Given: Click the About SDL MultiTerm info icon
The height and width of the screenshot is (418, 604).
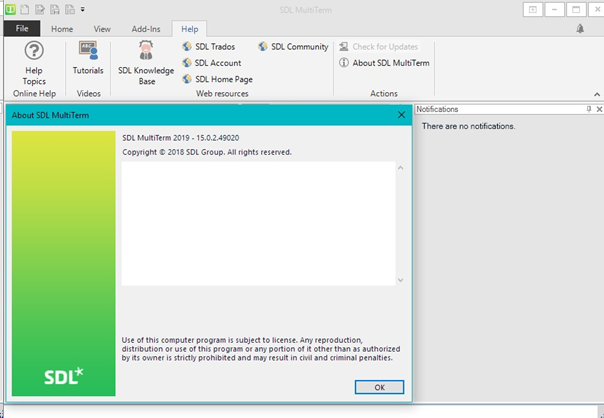Looking at the screenshot, I should point(344,63).
